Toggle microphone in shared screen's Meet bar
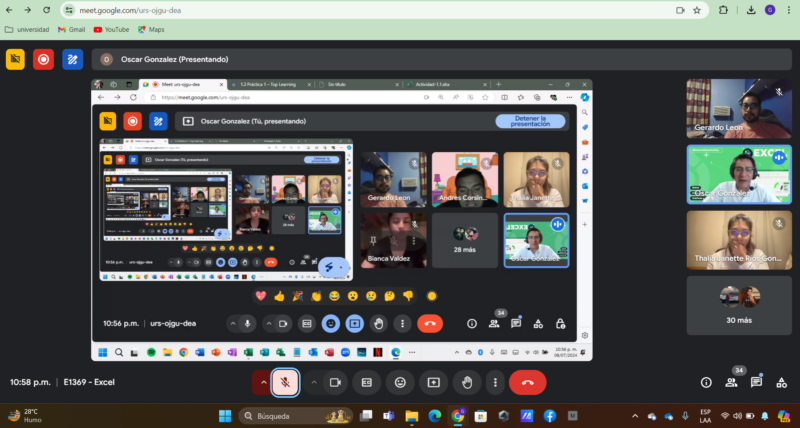This screenshot has height=428, width=800. 247,323
